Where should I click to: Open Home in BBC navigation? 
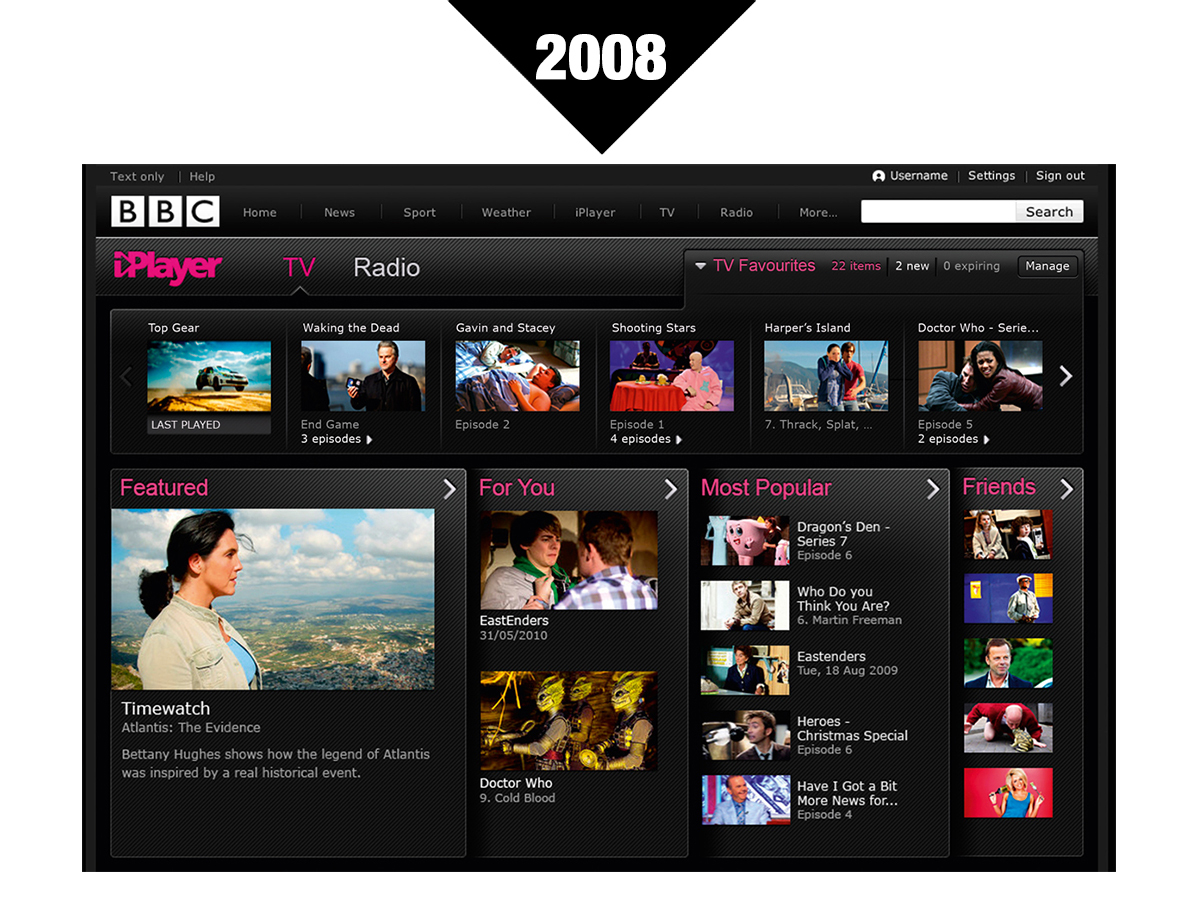tap(259, 212)
